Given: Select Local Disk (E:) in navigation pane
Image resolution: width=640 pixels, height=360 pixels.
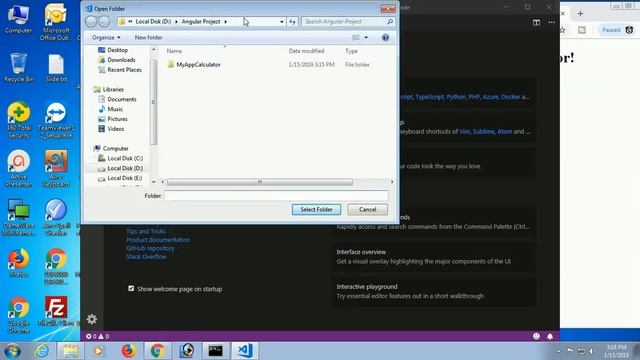Looking at the screenshot, I should click(x=120, y=178).
